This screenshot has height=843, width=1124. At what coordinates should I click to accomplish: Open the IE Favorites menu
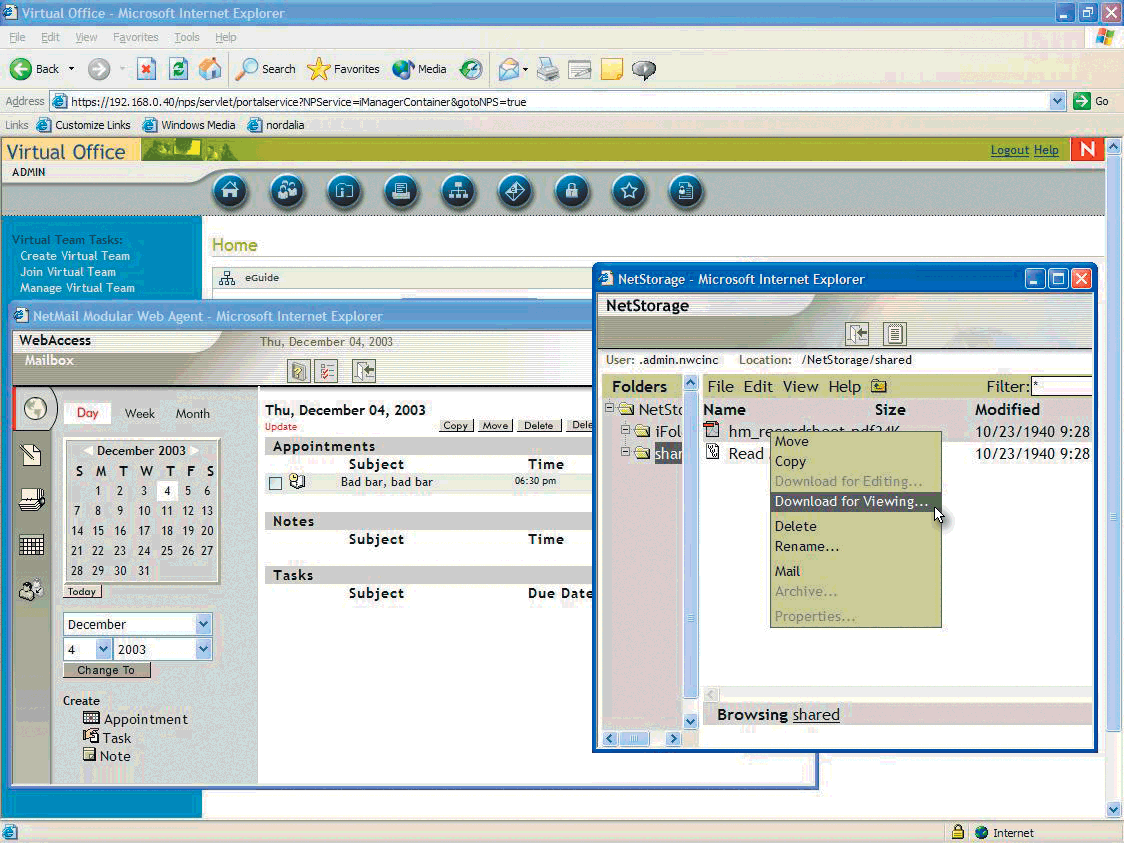tap(135, 37)
